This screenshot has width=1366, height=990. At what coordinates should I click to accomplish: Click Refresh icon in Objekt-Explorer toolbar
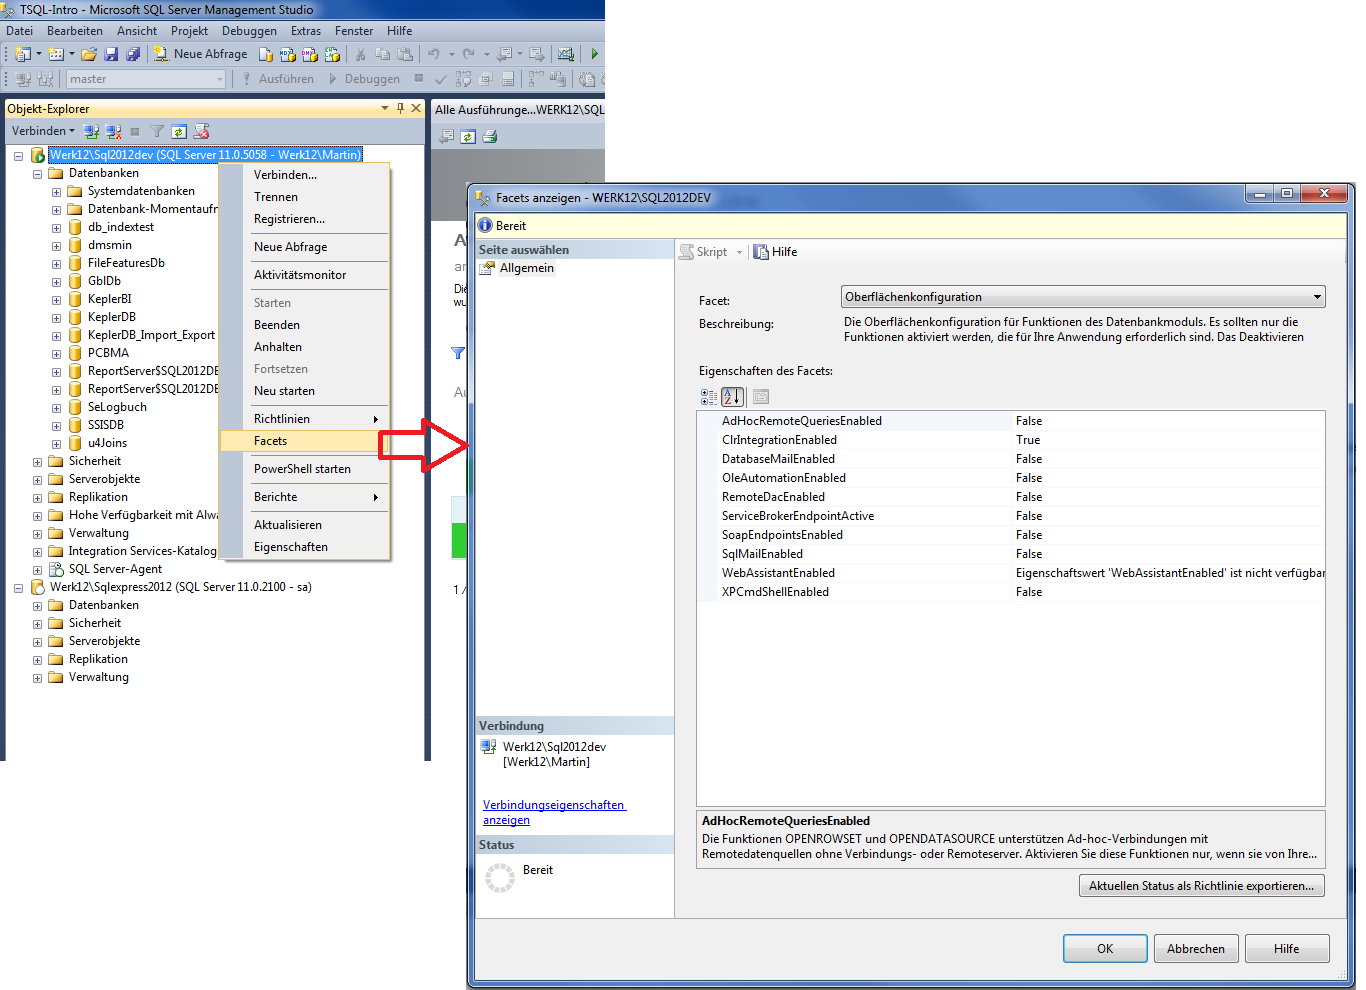179,131
